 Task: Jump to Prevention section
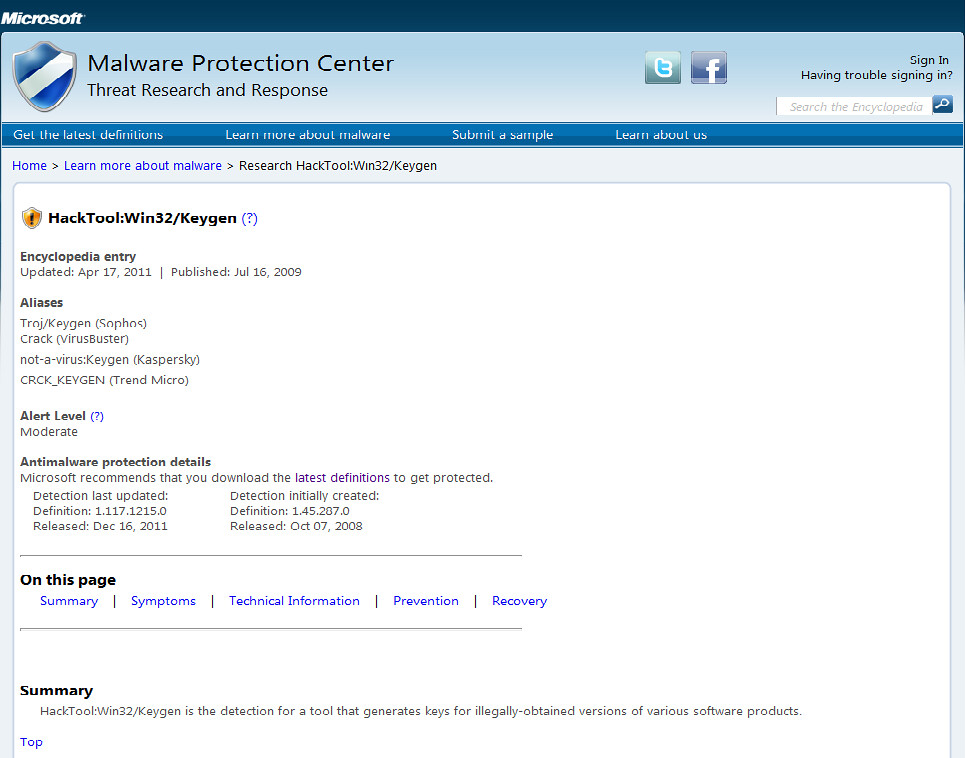tap(426, 601)
